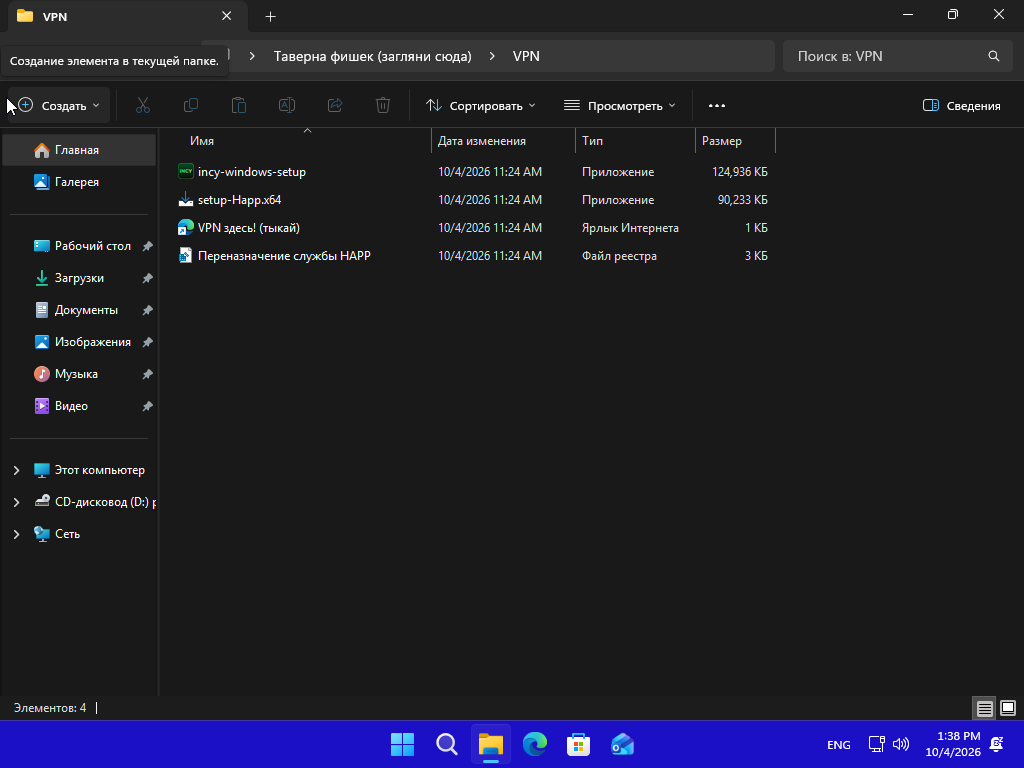The height and width of the screenshot is (768, 1024).
Task: Click the Copy icon in toolbar
Action: 191,105
